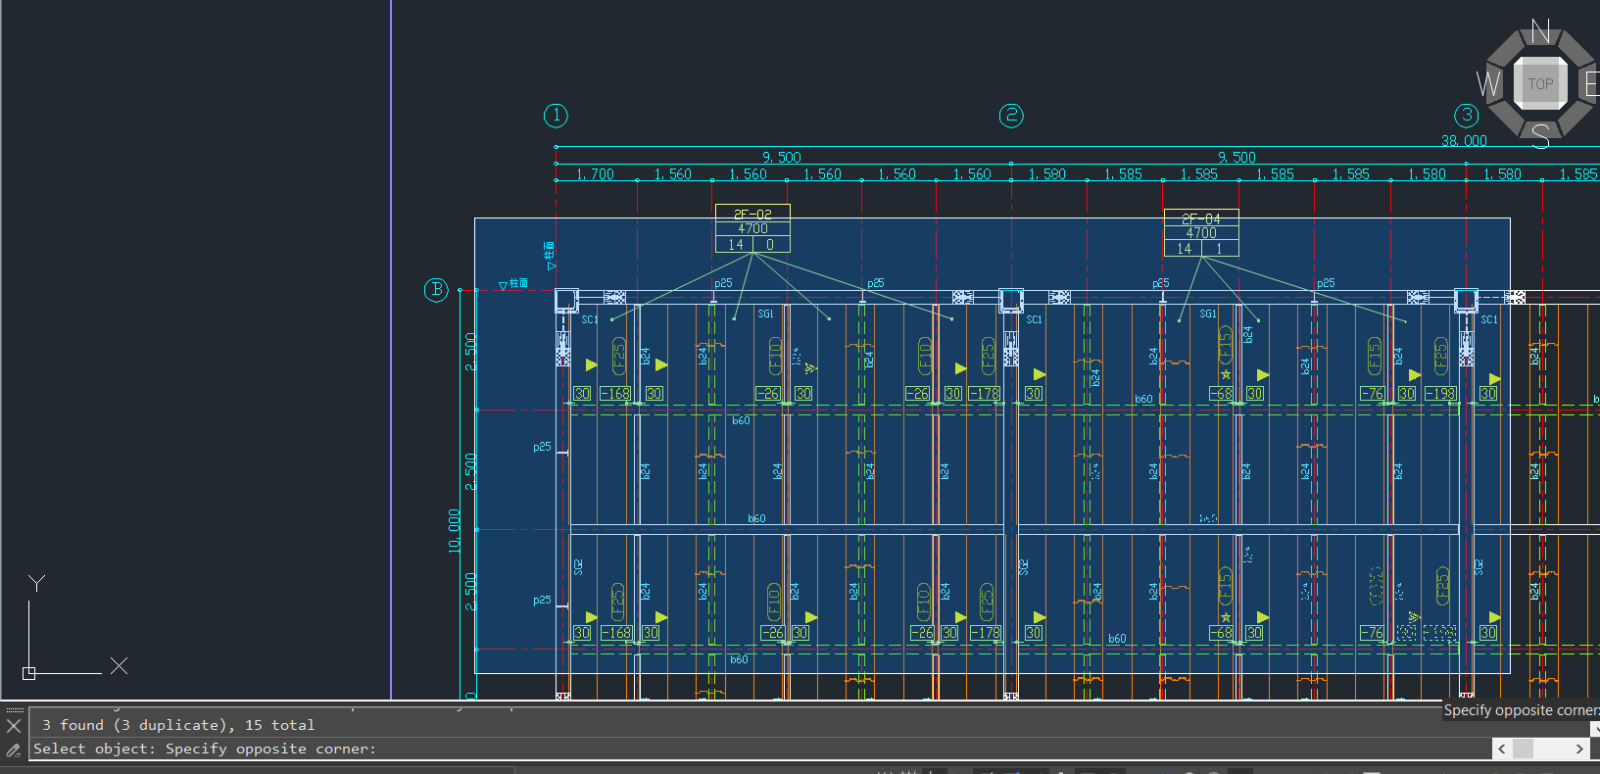Select the W direction on the ViewCube compass
The image size is (1600, 774).
1488,84
